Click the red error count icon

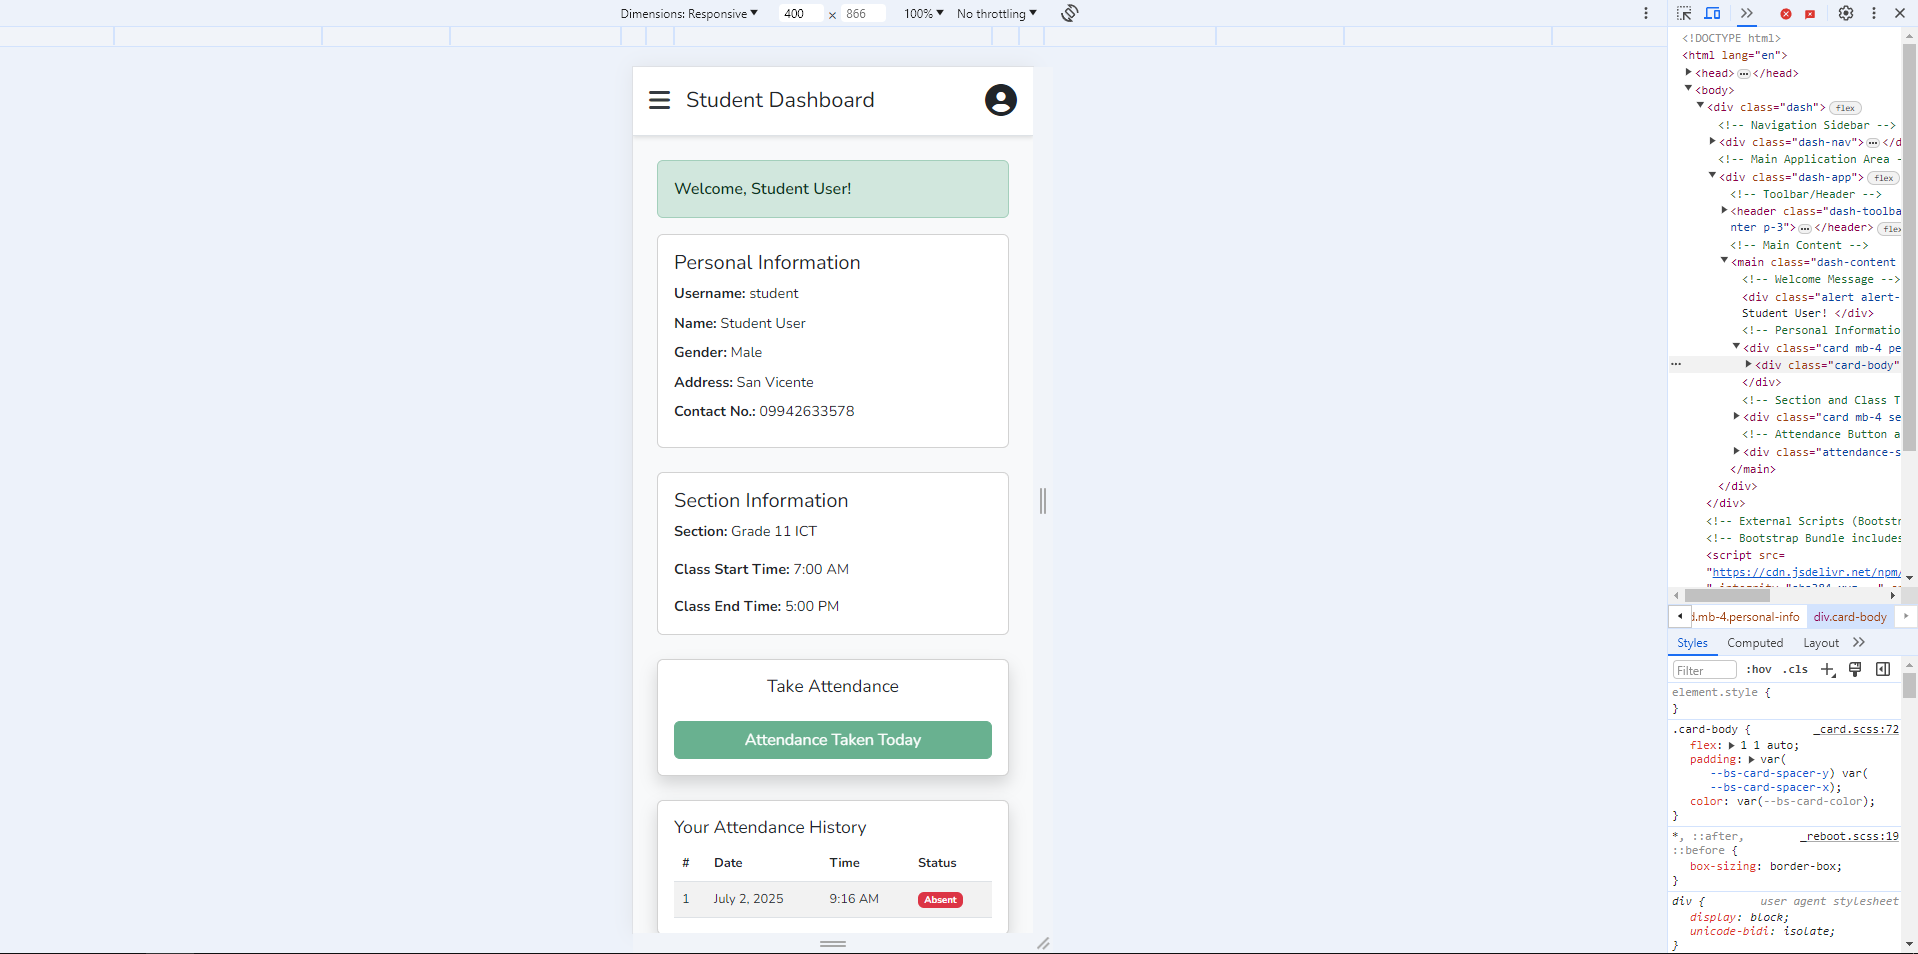[1786, 14]
